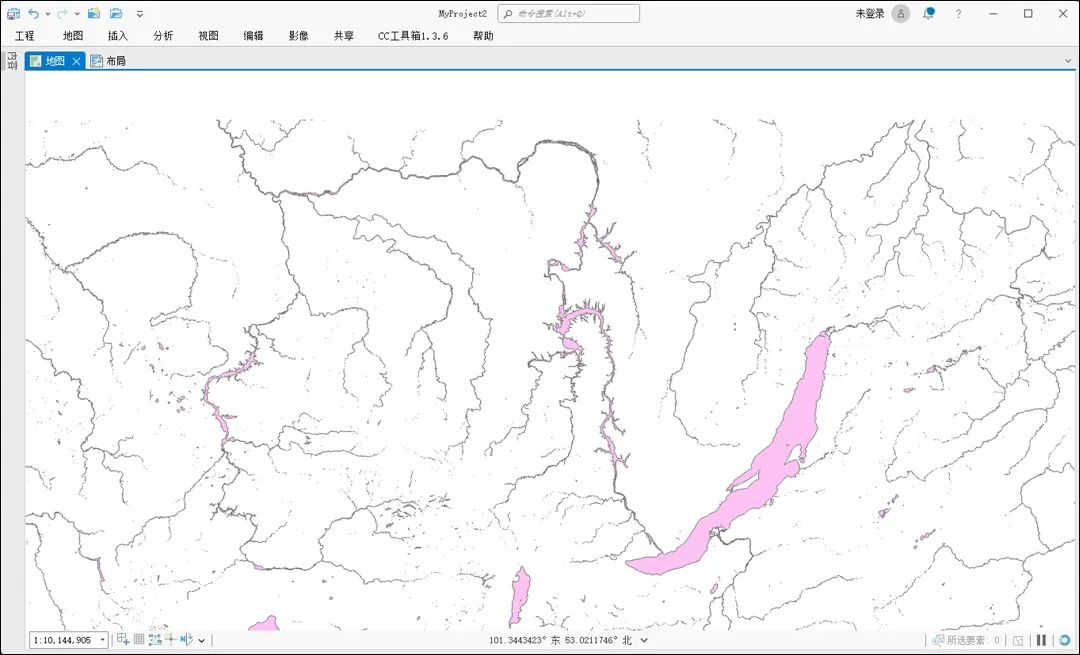The height and width of the screenshot is (655, 1080).
Task: Open the 分析 ribbon tab
Action: [163, 36]
